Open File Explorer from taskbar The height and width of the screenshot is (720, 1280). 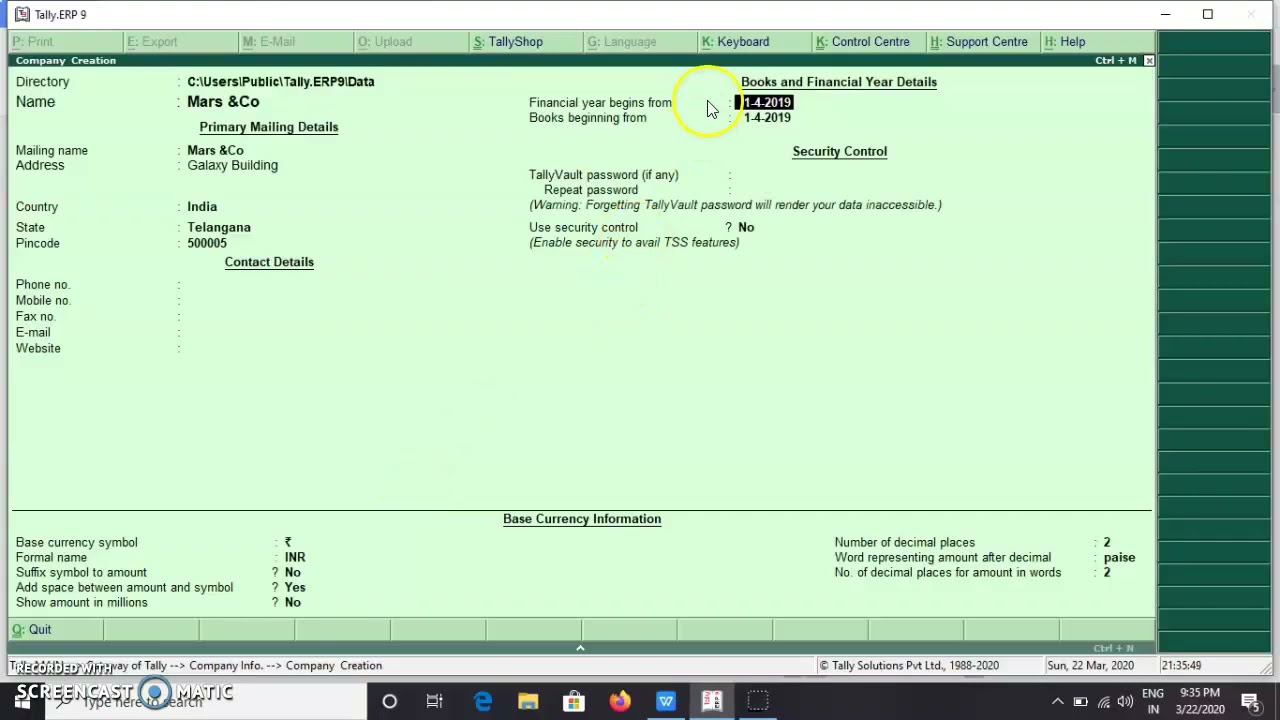pos(528,701)
